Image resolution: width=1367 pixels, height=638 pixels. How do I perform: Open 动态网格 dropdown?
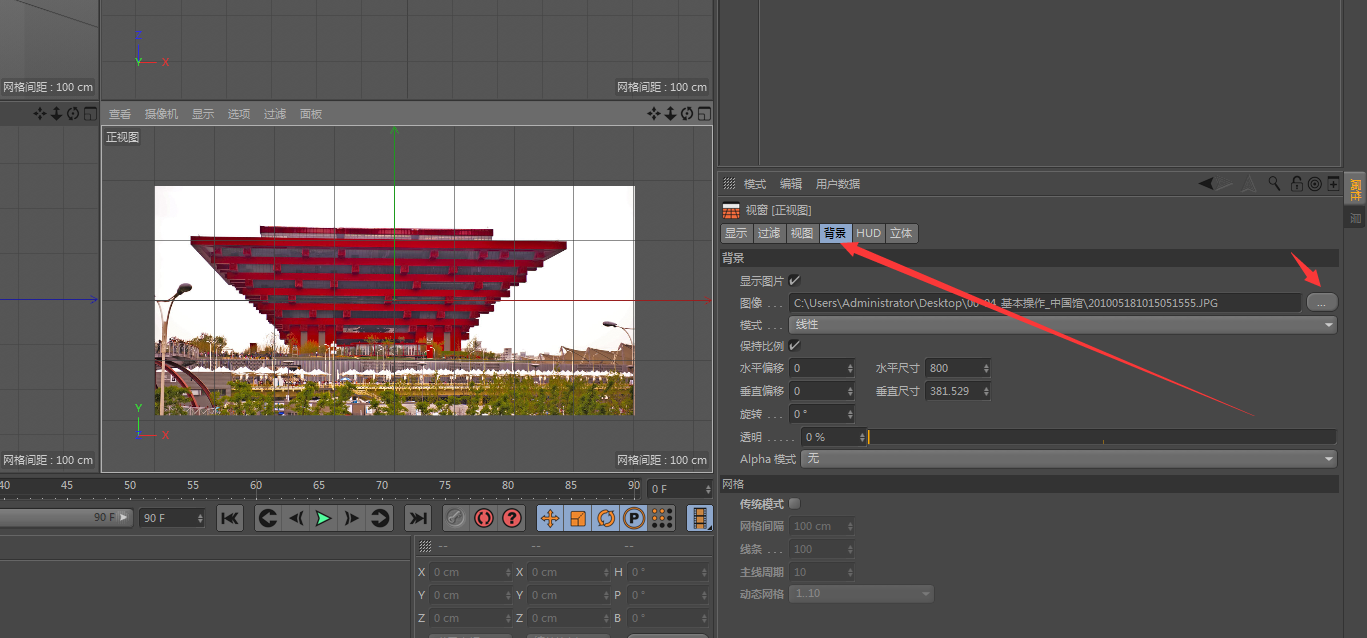pyautogui.click(x=861, y=594)
